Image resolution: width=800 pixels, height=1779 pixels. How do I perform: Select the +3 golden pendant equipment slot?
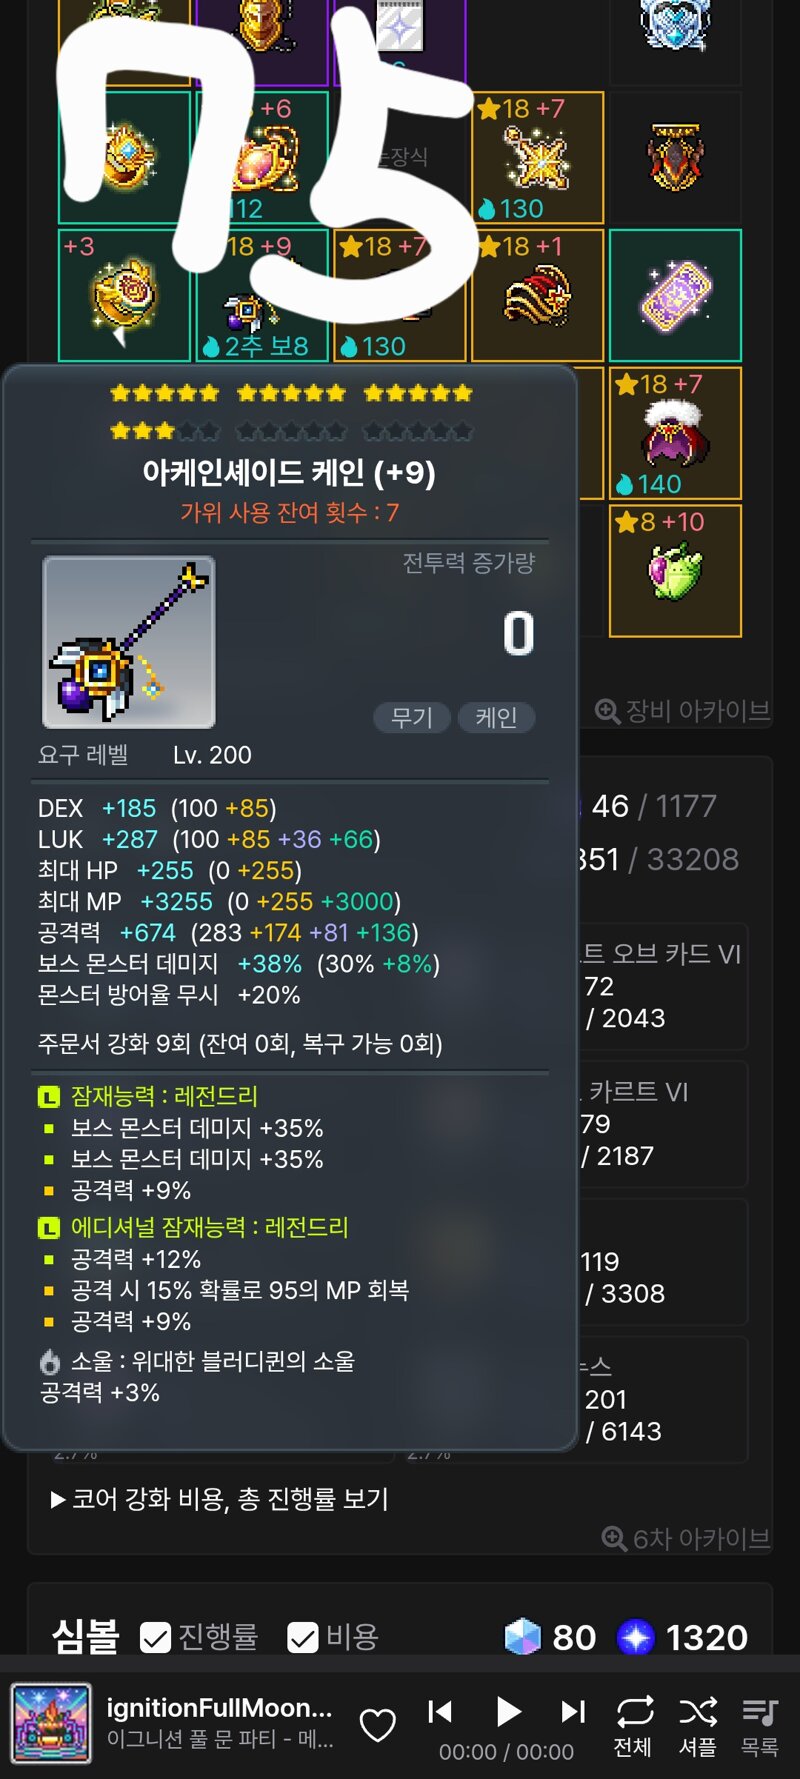(124, 296)
